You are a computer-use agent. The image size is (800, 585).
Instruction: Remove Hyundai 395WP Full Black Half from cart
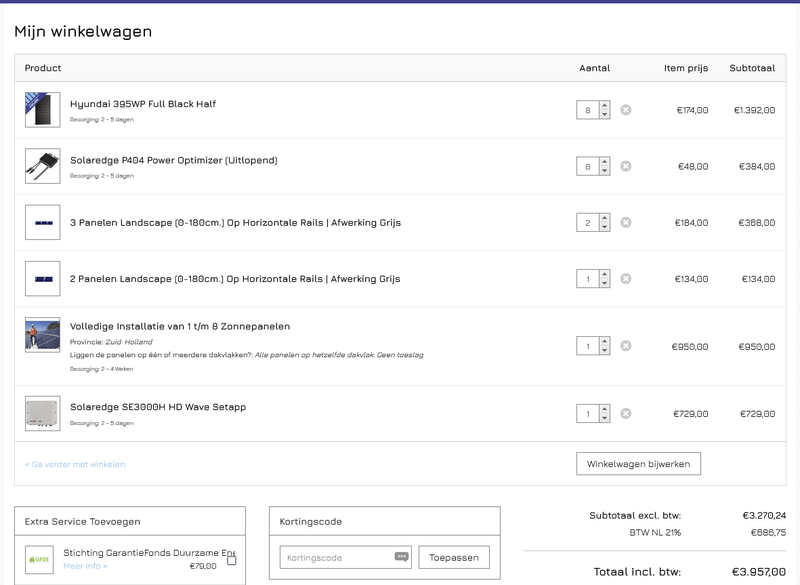(626, 110)
